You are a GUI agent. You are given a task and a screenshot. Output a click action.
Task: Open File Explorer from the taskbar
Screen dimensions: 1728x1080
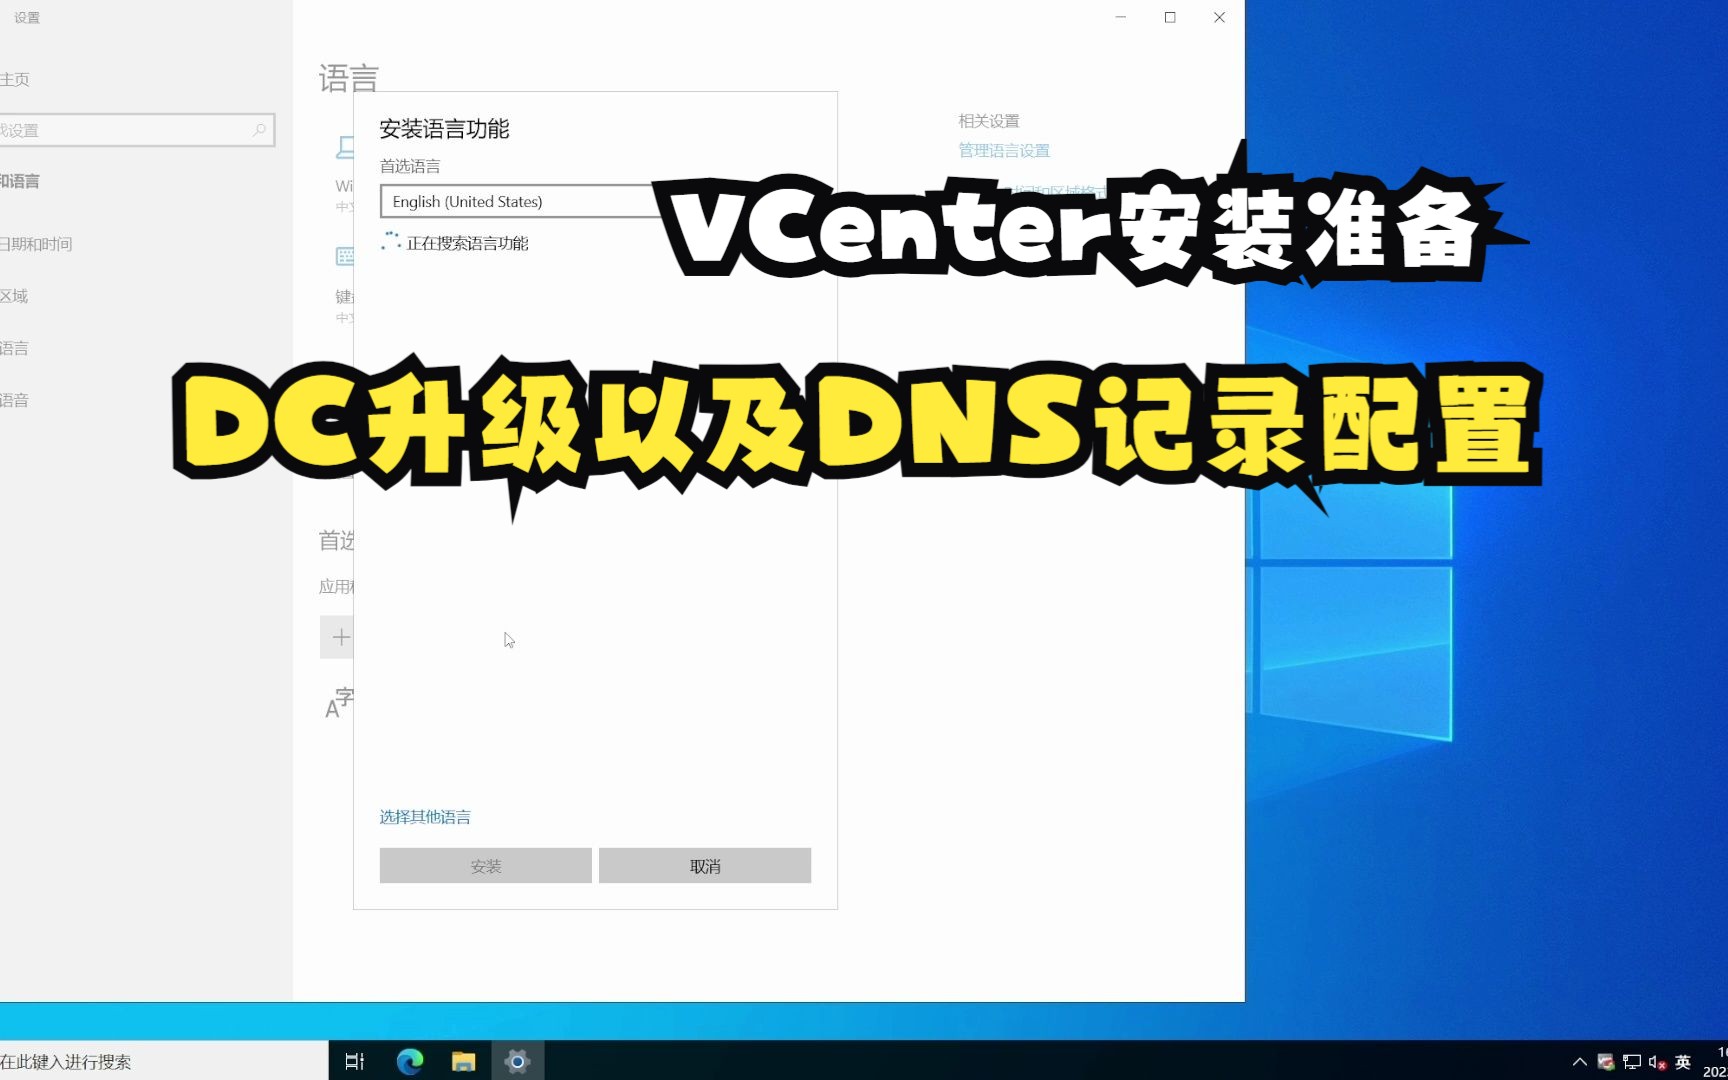[463, 1061]
